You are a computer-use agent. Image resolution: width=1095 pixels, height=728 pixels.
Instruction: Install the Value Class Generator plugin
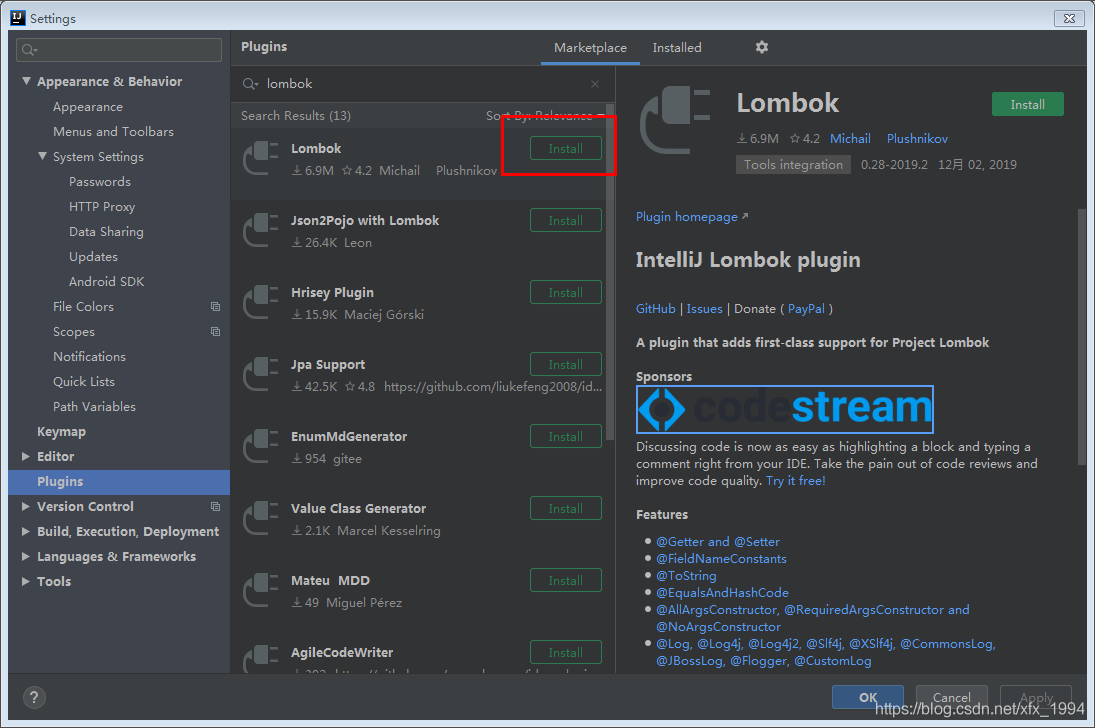[x=566, y=508]
